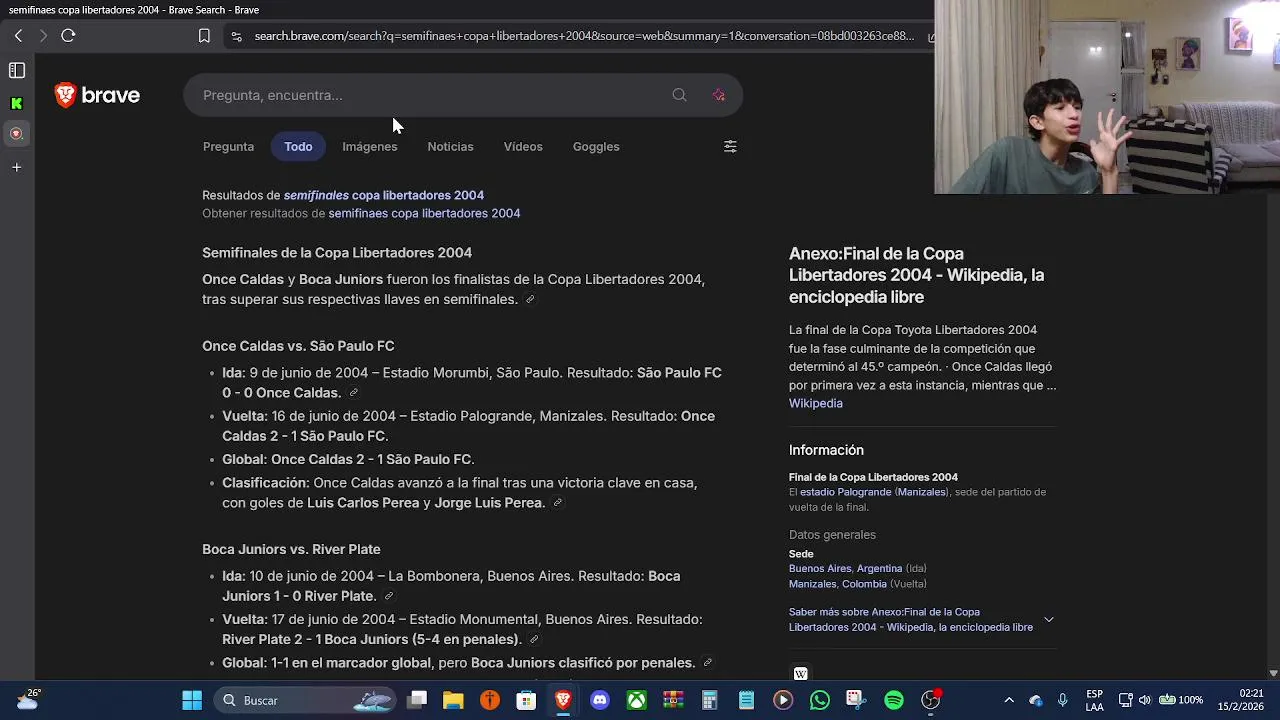This screenshot has width=1280, height=720.
Task: Open Spotify from the taskbar
Action: (894, 700)
